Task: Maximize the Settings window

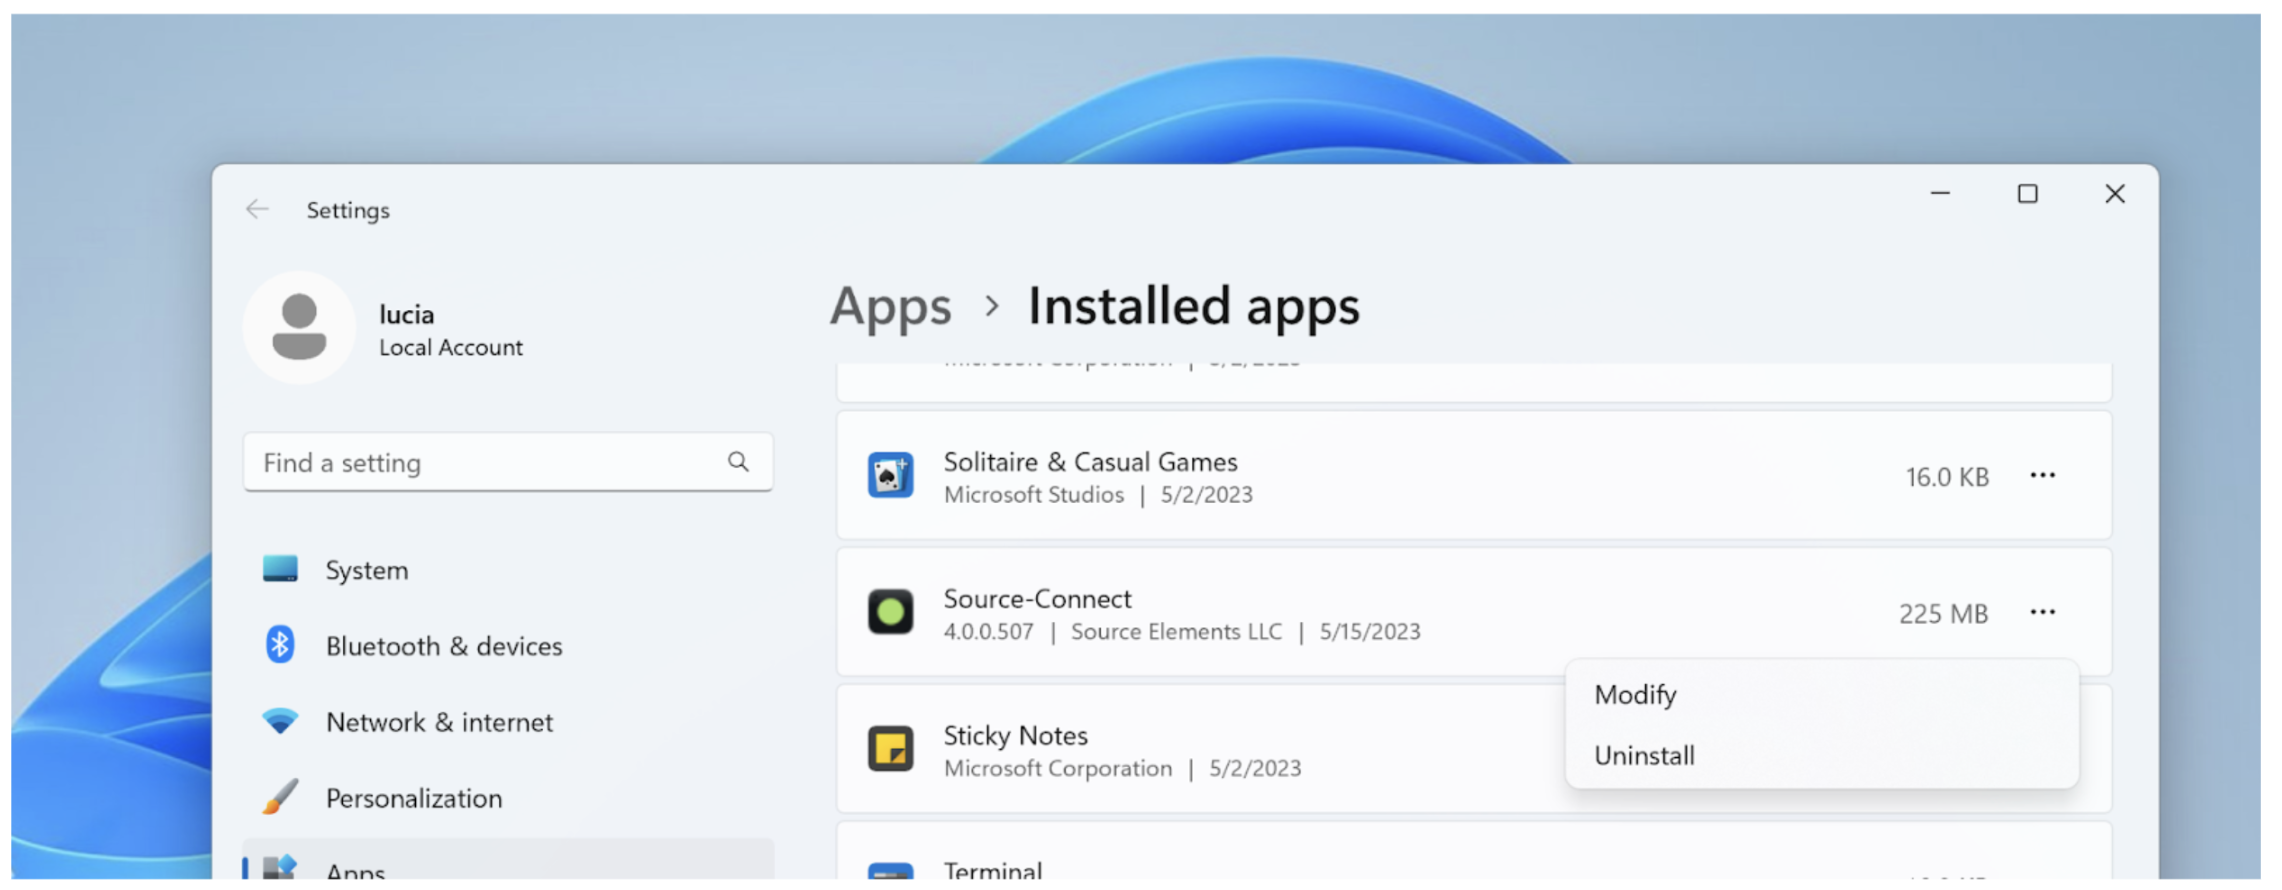Action: (2027, 194)
